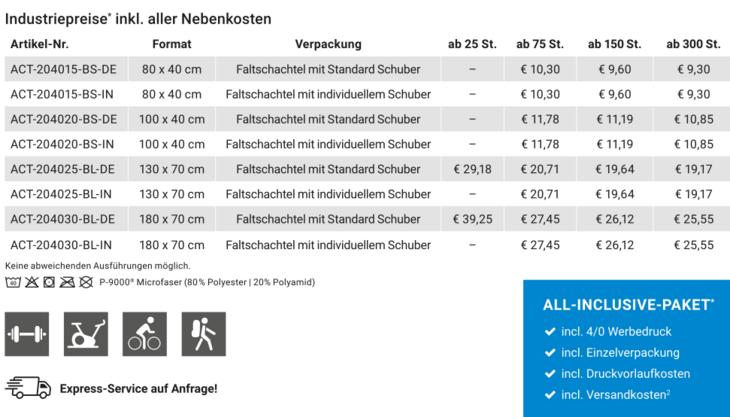Click 'Express-Service auf Anfrage!' text
The width and height of the screenshot is (730, 417).
(139, 389)
